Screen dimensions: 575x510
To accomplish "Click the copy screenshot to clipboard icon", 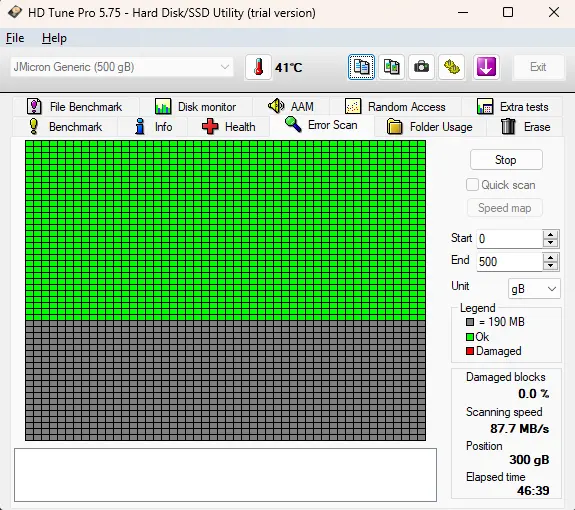I will coord(391,67).
